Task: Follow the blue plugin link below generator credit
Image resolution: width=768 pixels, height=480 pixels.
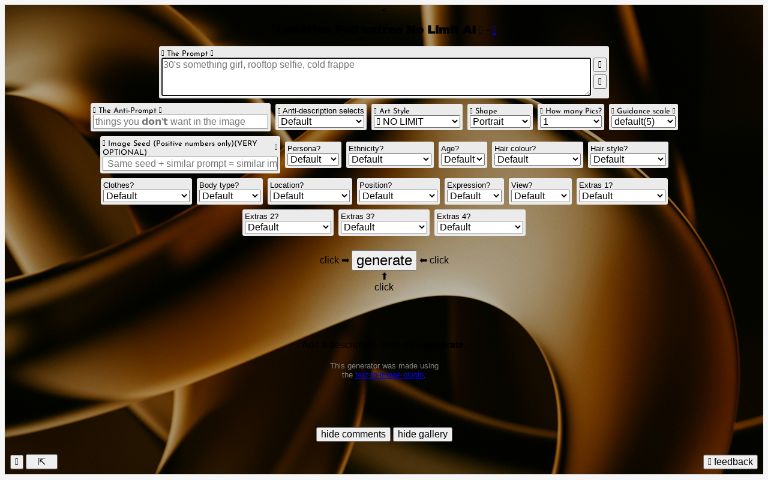Action: (389, 375)
